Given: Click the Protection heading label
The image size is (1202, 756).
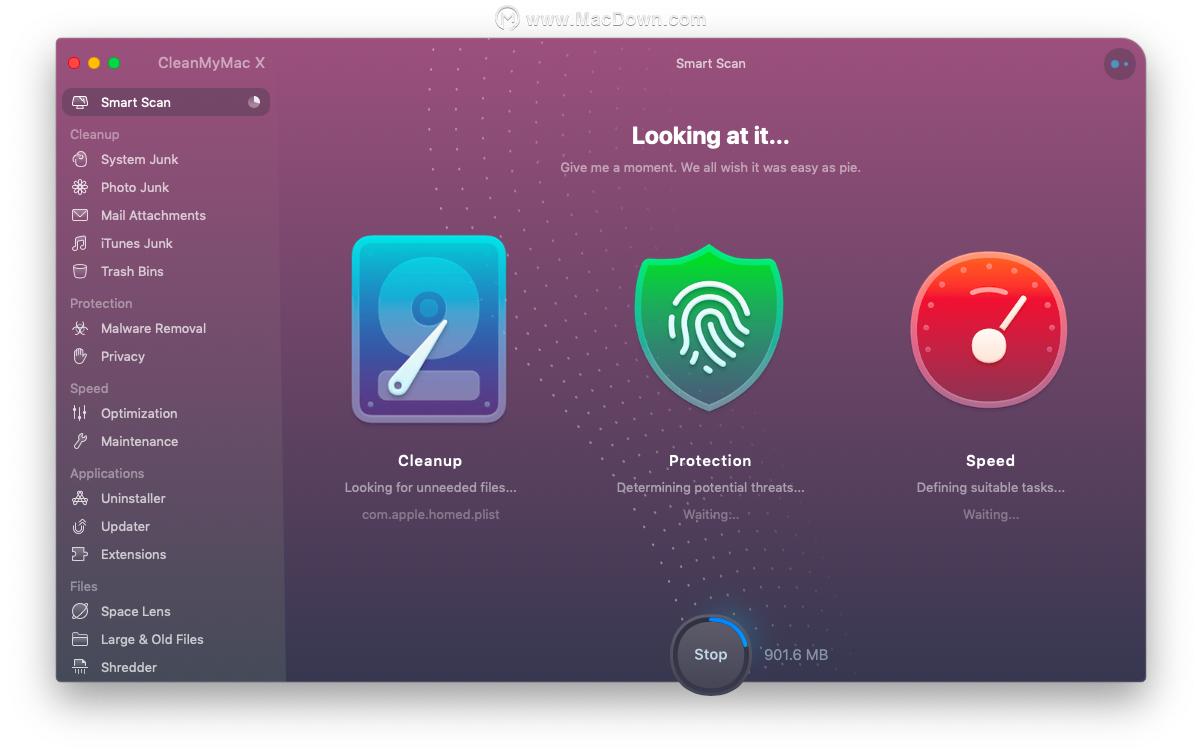Looking at the screenshot, I should pos(710,461).
